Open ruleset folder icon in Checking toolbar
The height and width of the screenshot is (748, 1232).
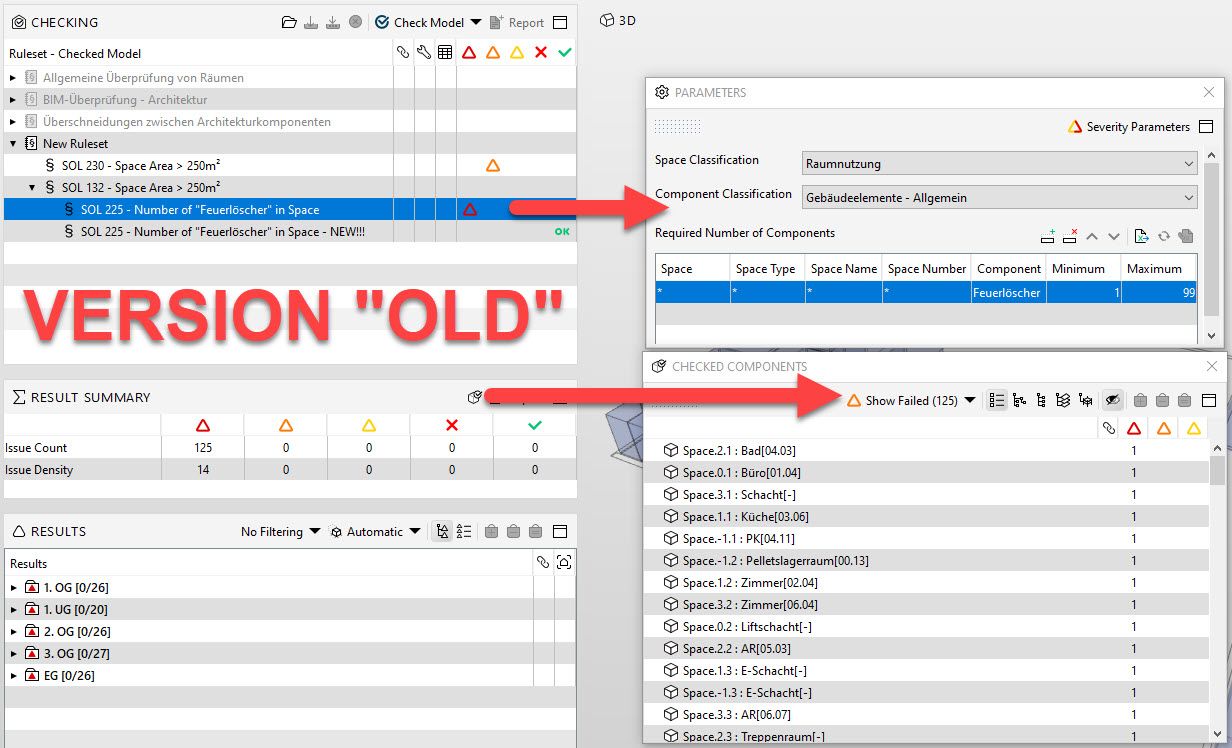(289, 22)
